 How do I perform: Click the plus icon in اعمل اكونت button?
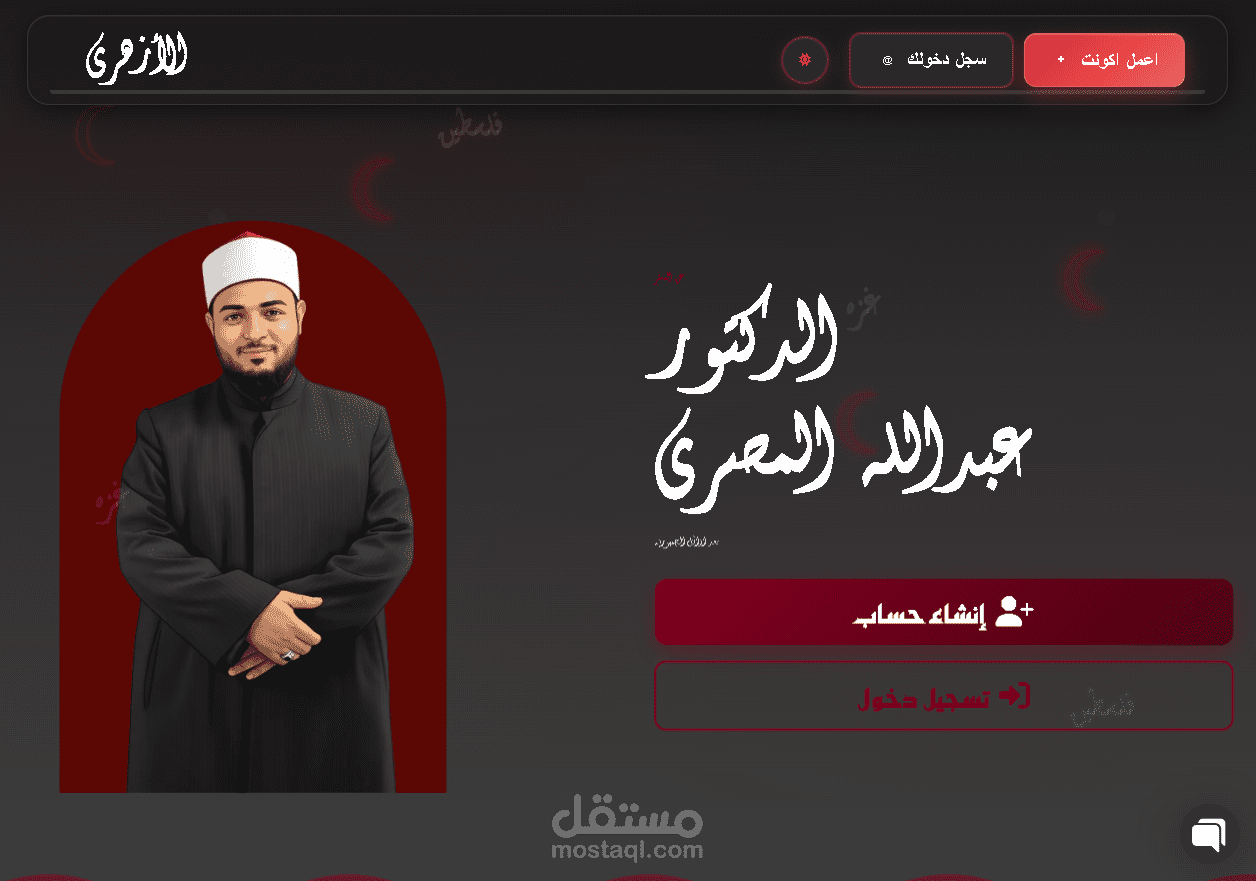1061,60
